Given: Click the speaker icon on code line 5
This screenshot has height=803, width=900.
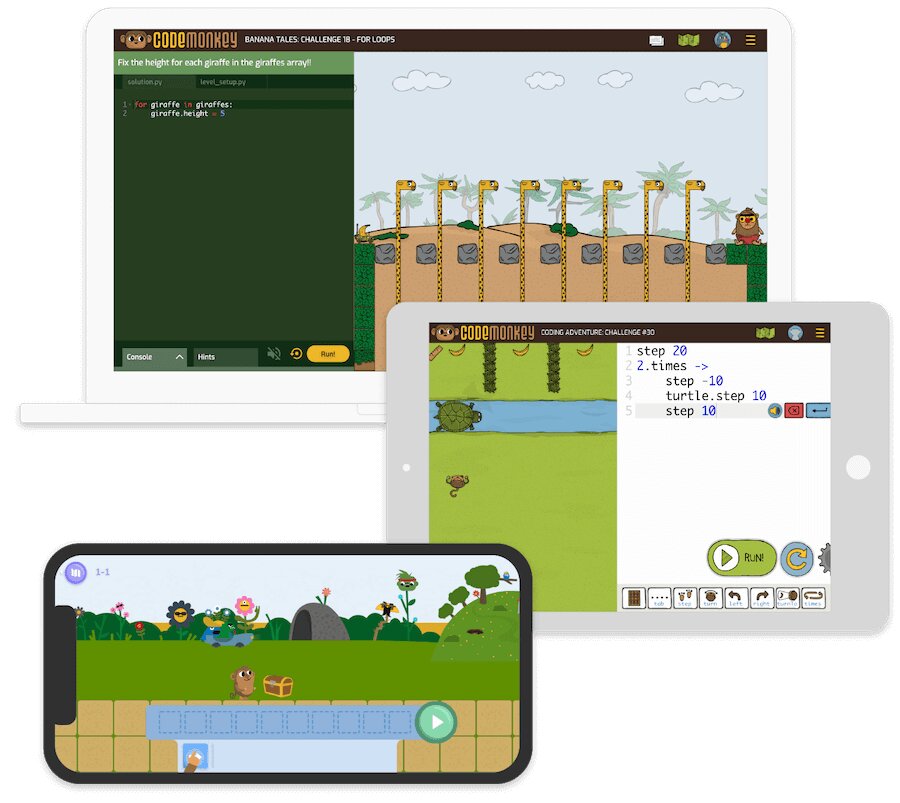Looking at the screenshot, I should pyautogui.click(x=775, y=411).
